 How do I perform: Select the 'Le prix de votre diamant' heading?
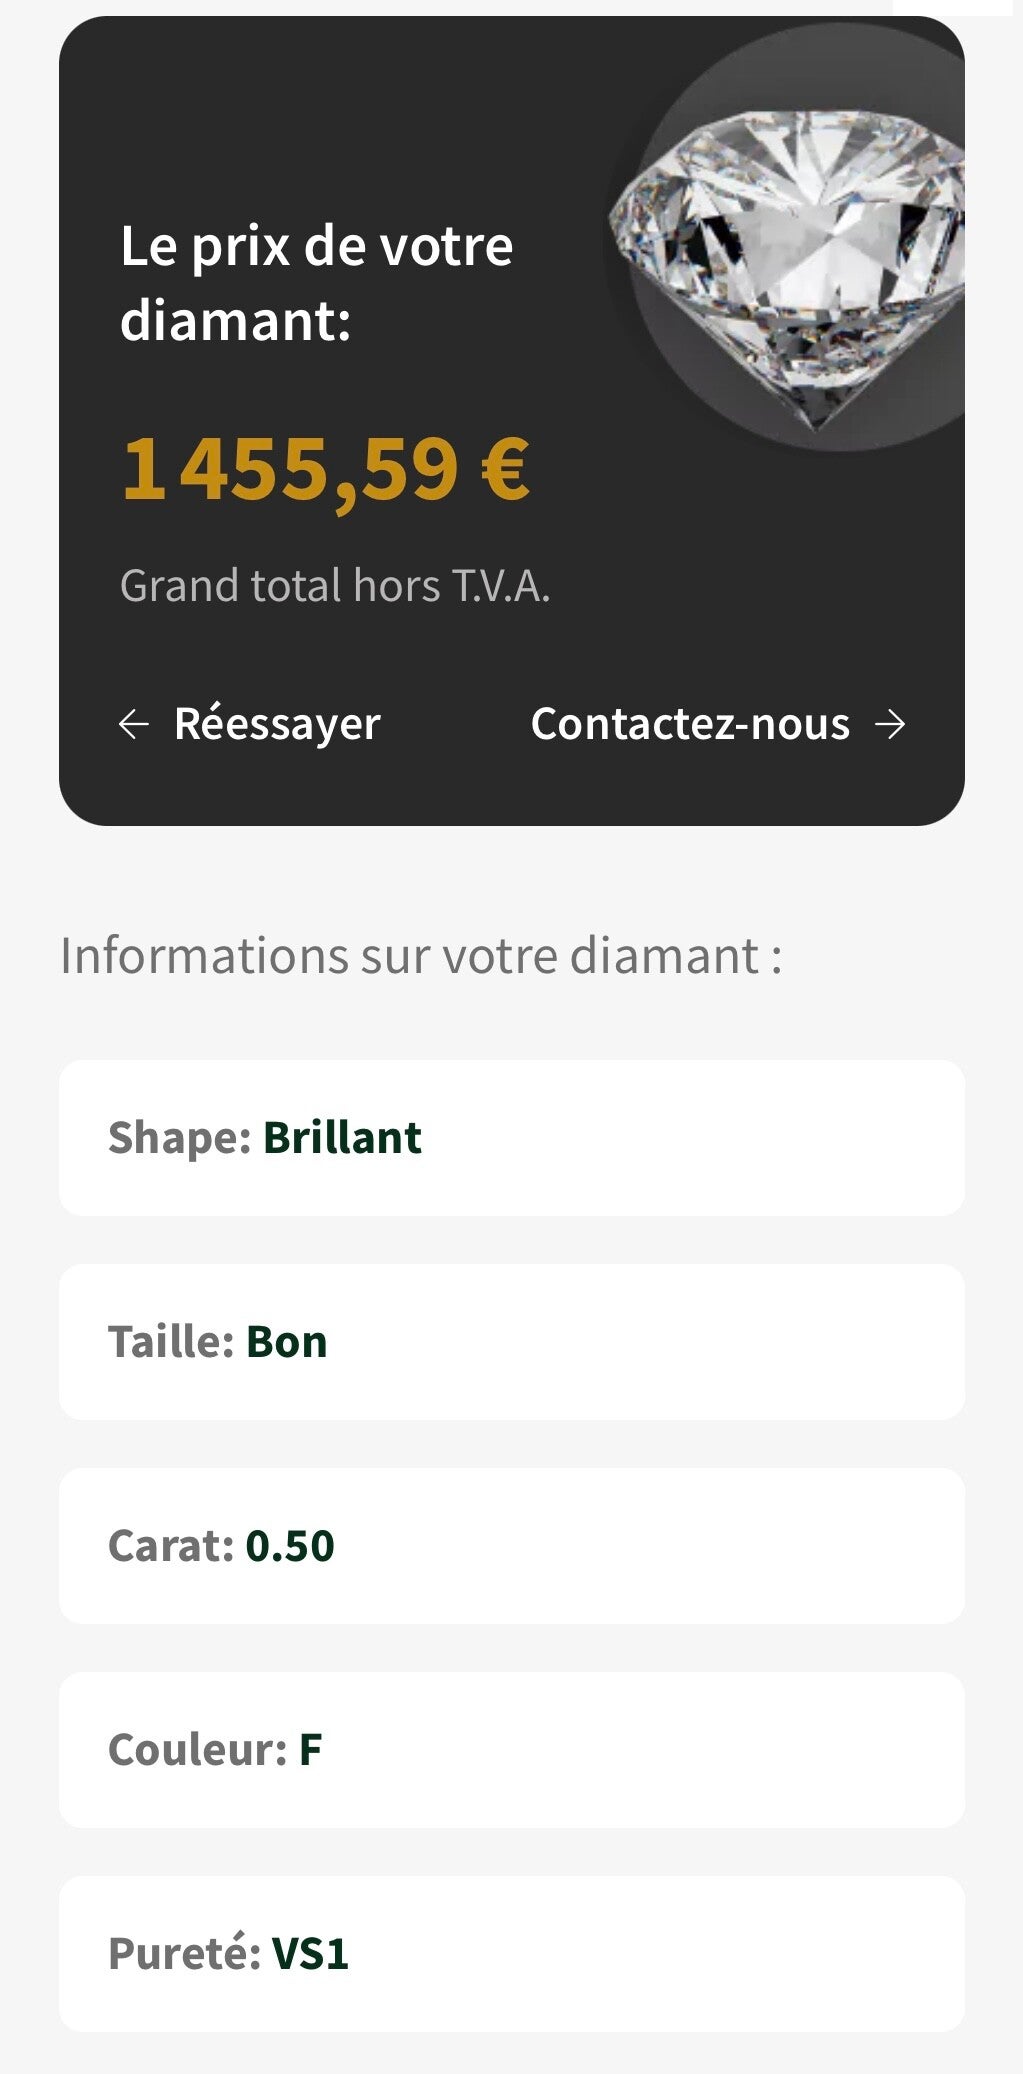[x=316, y=283]
